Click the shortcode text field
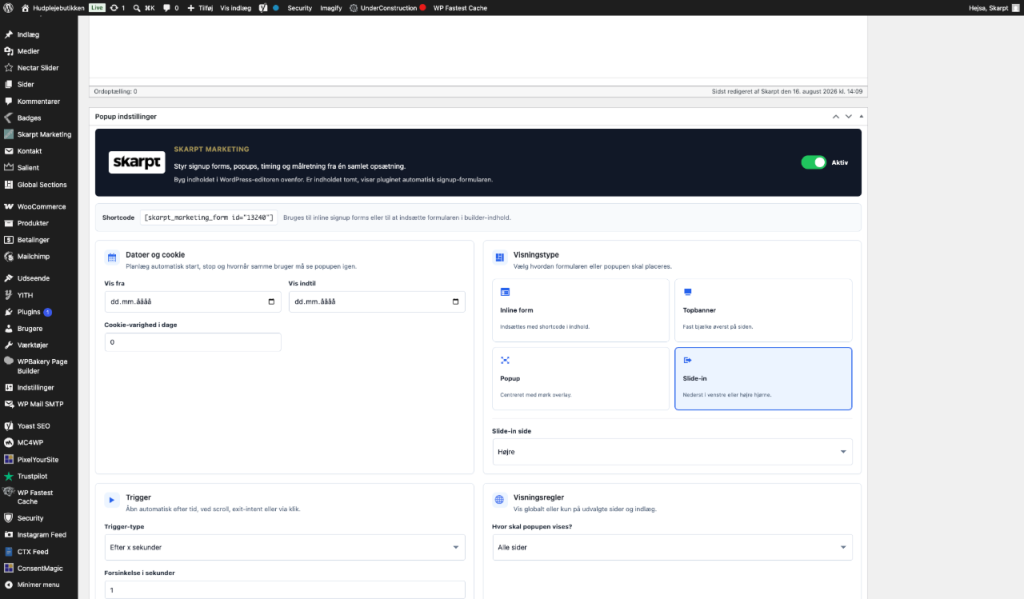The height and width of the screenshot is (599, 1024). pyautogui.click(x=208, y=218)
